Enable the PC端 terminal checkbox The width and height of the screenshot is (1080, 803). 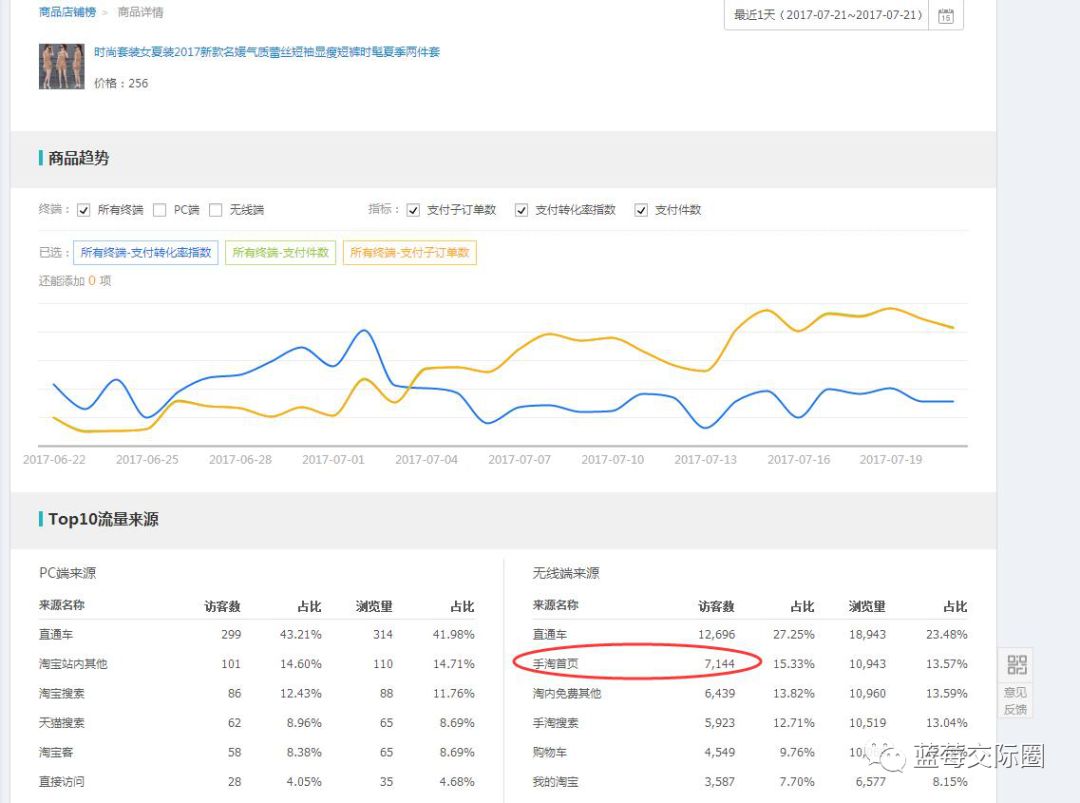157,210
